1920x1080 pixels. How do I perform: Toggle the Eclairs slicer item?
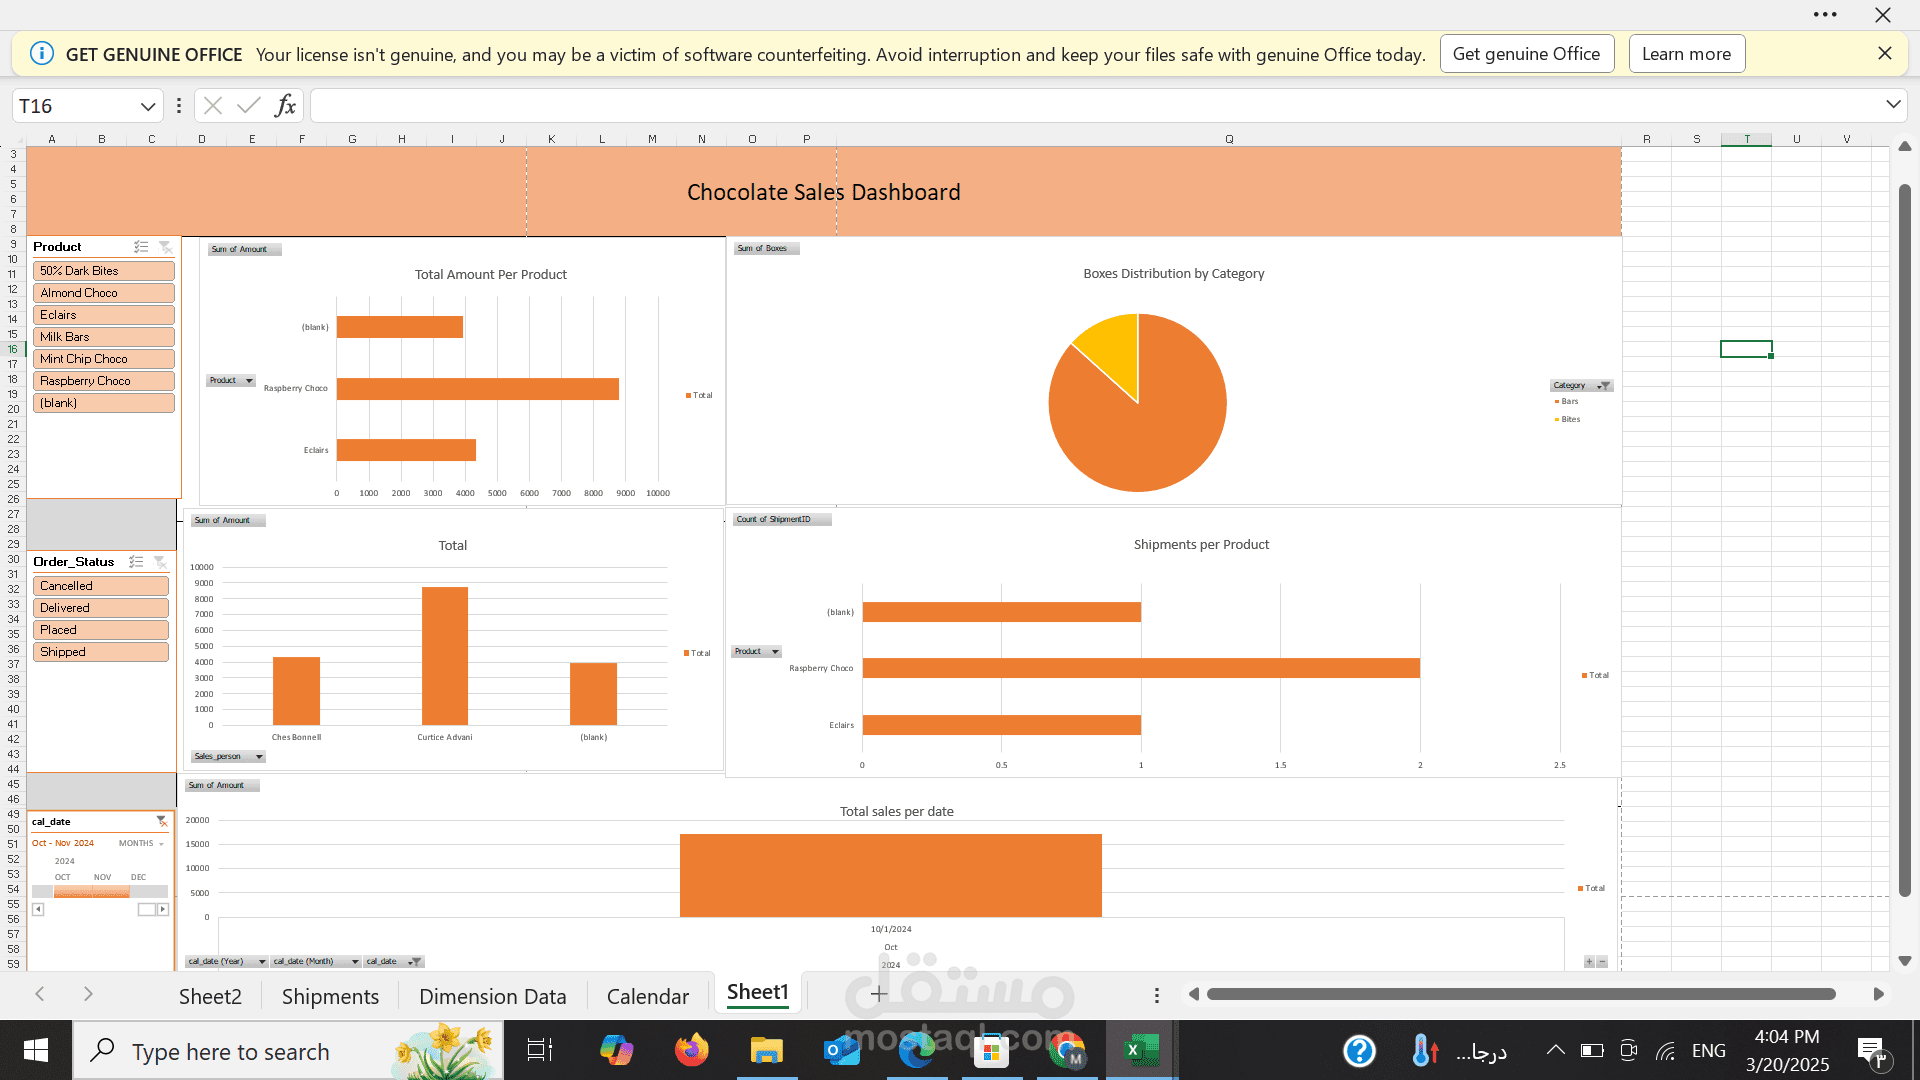pos(104,315)
